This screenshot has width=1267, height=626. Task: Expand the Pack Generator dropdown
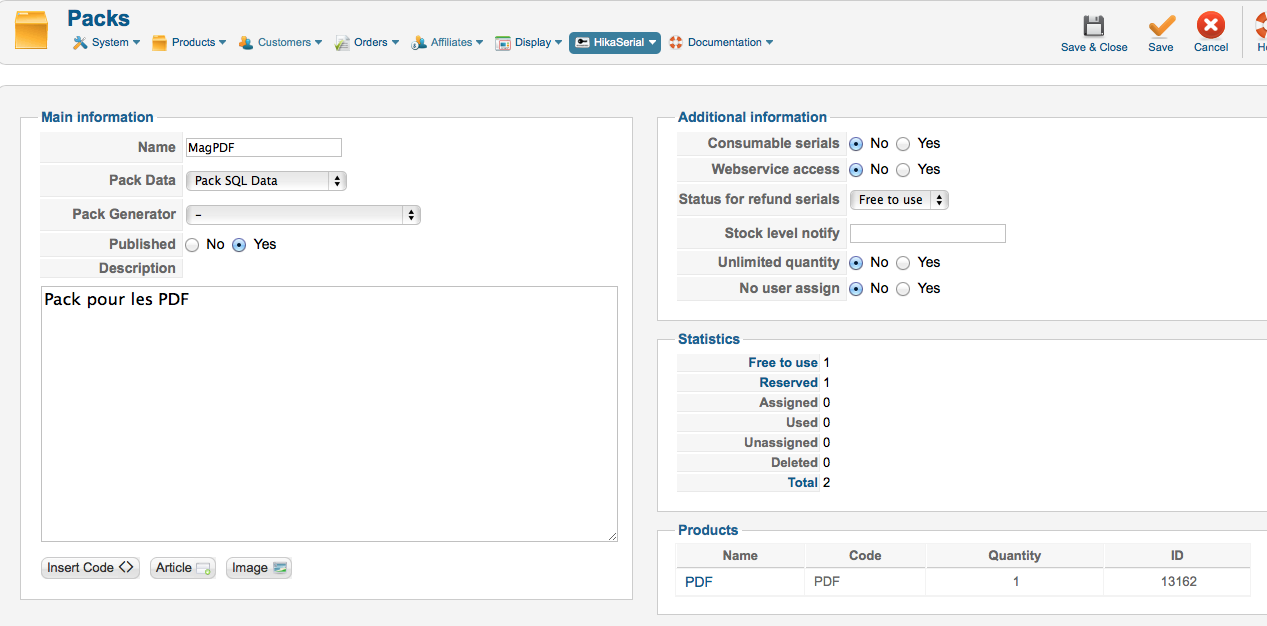click(303, 215)
